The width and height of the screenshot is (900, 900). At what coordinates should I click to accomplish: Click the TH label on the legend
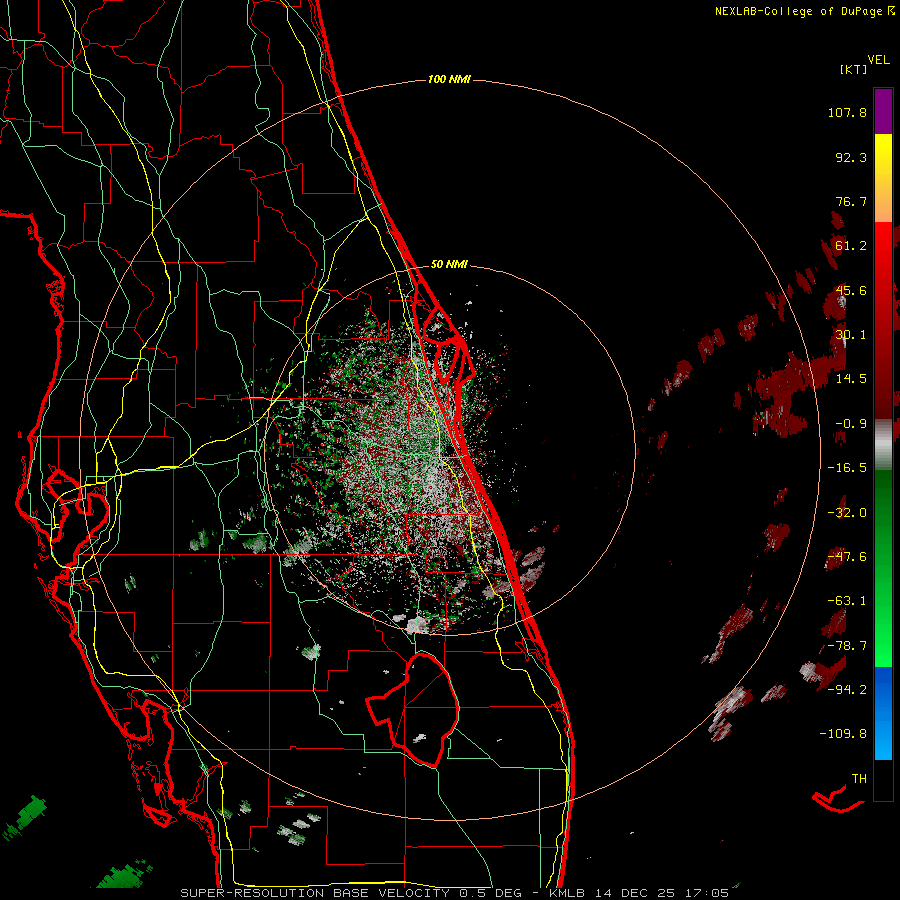[x=859, y=779]
